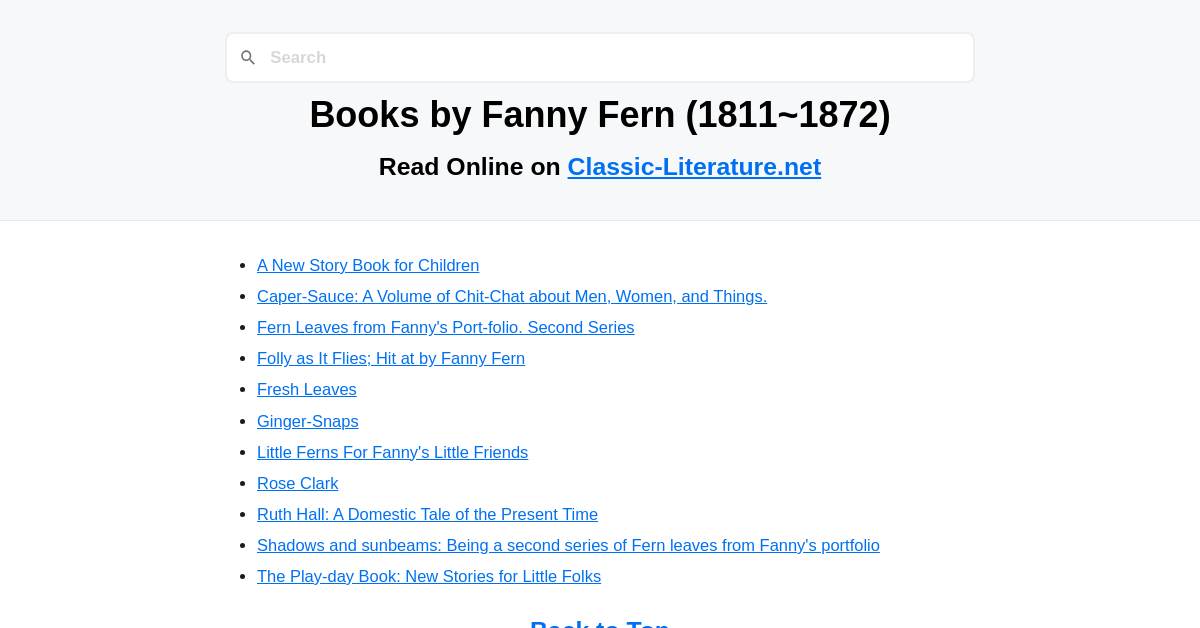Click the search magnifier icon
This screenshot has width=1200, height=628.
pos(248,57)
